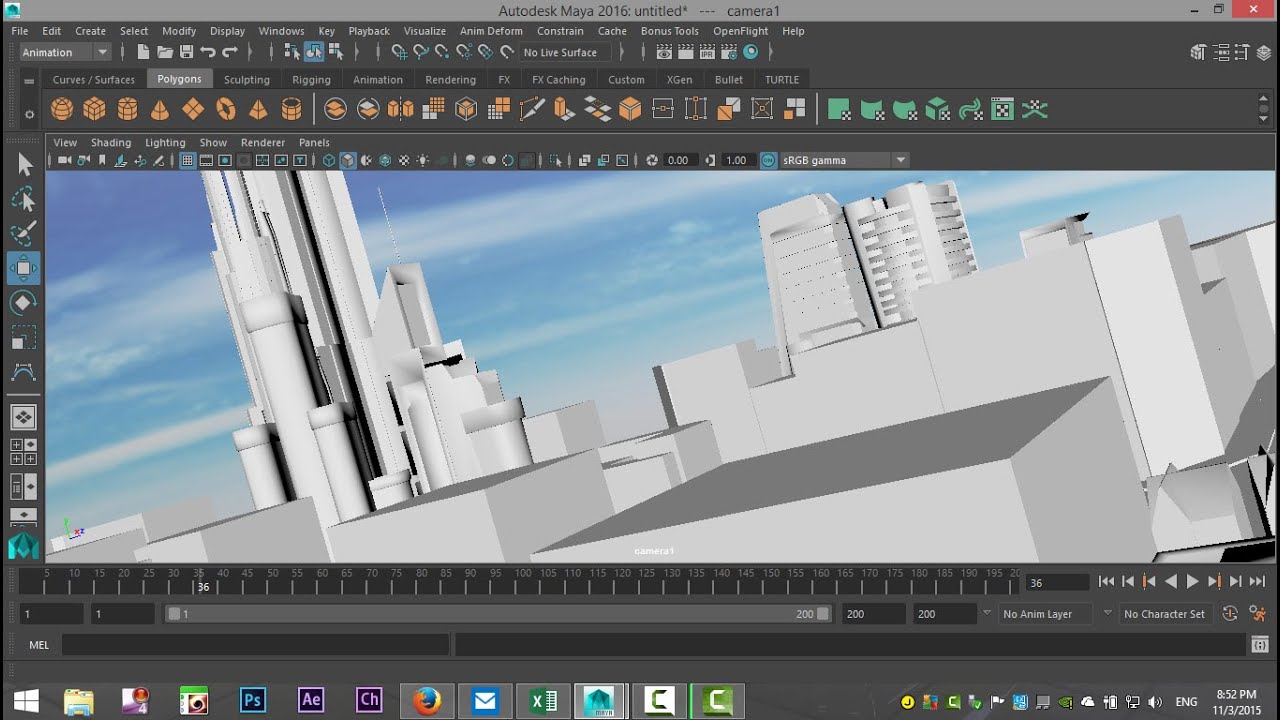The height and width of the screenshot is (720, 1280).
Task: Undo the last action via arrow icon
Action: tap(208, 52)
